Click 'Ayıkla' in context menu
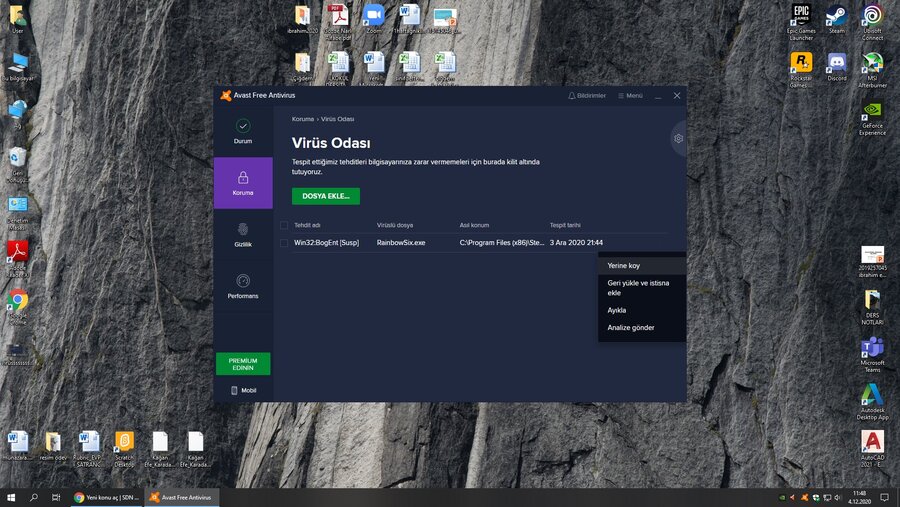900x507 pixels. click(617, 310)
